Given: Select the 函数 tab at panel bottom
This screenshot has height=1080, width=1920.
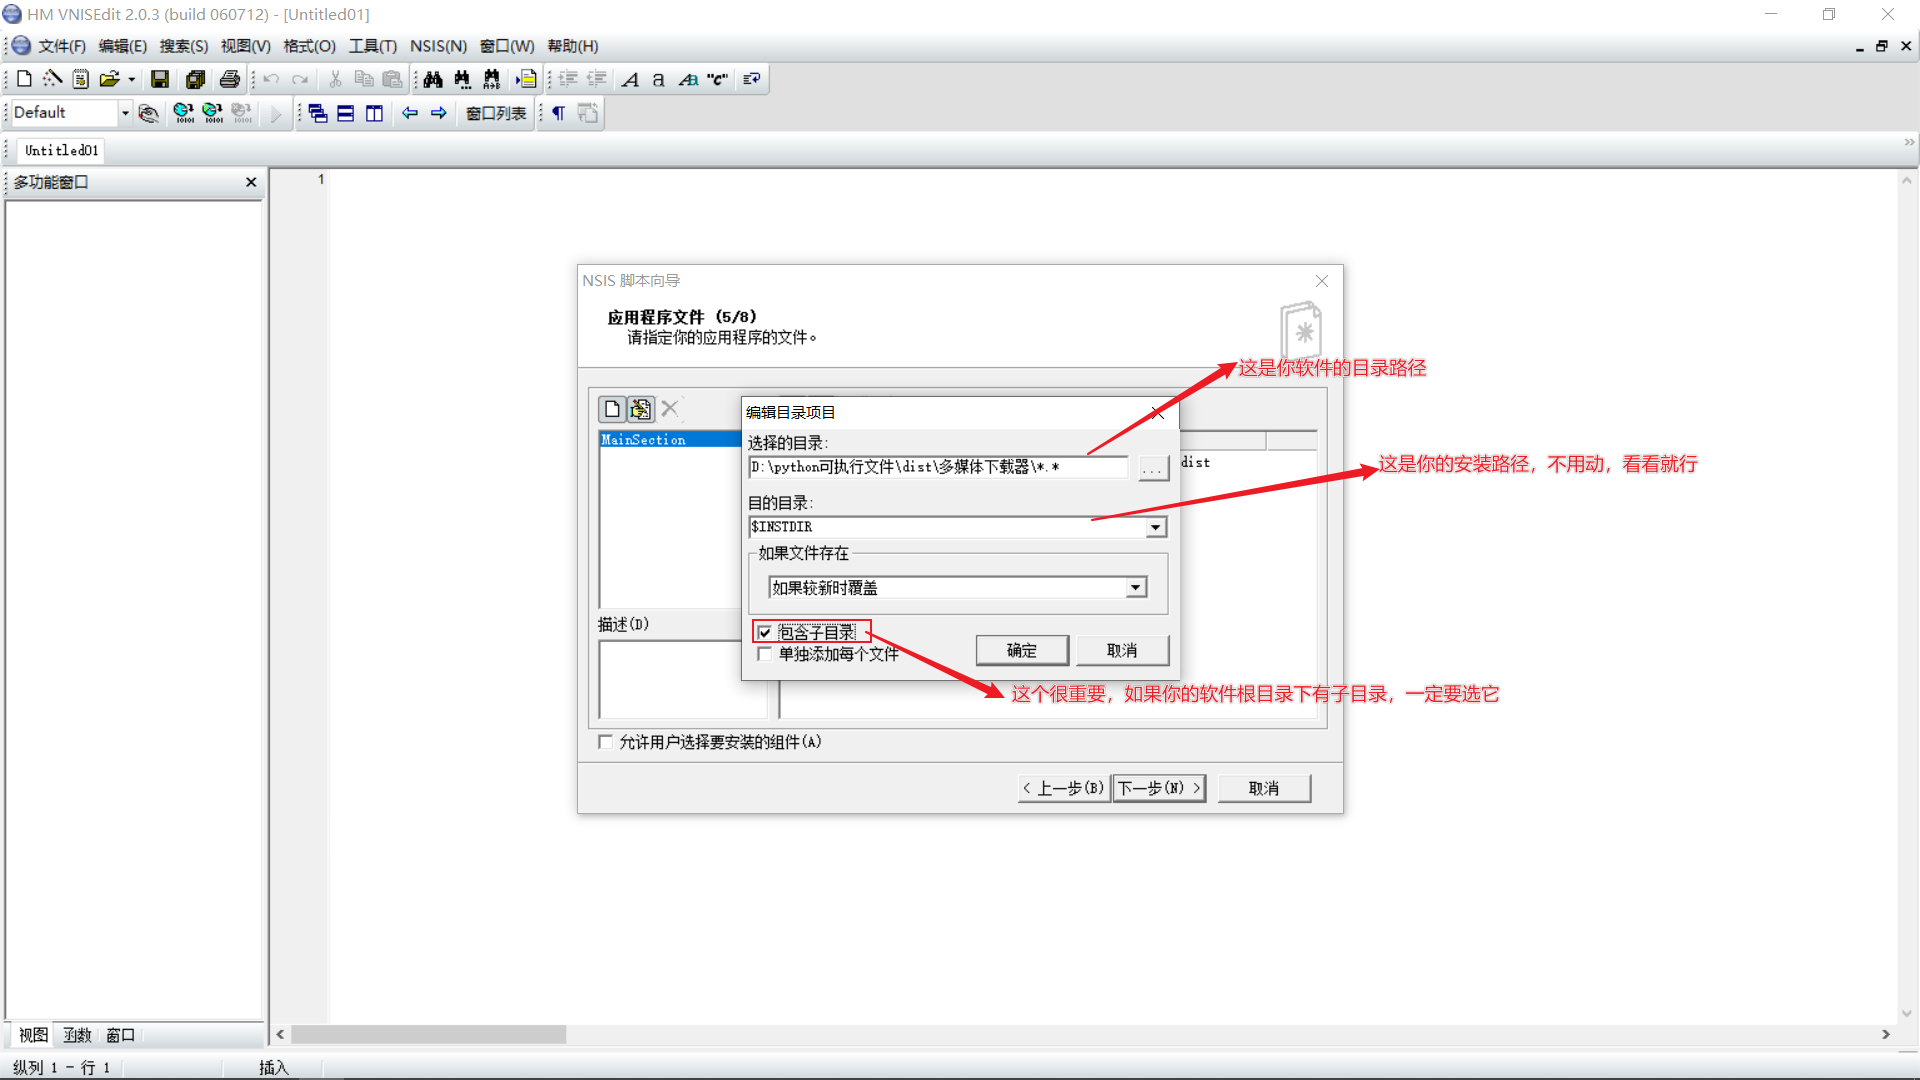Looking at the screenshot, I should [x=78, y=1035].
